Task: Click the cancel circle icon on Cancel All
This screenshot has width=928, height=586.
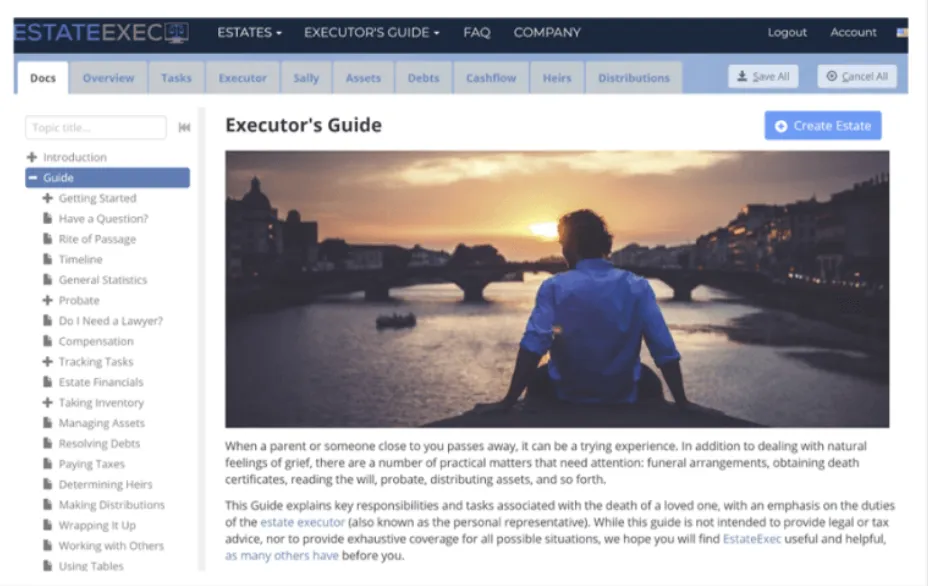Action: [x=832, y=76]
